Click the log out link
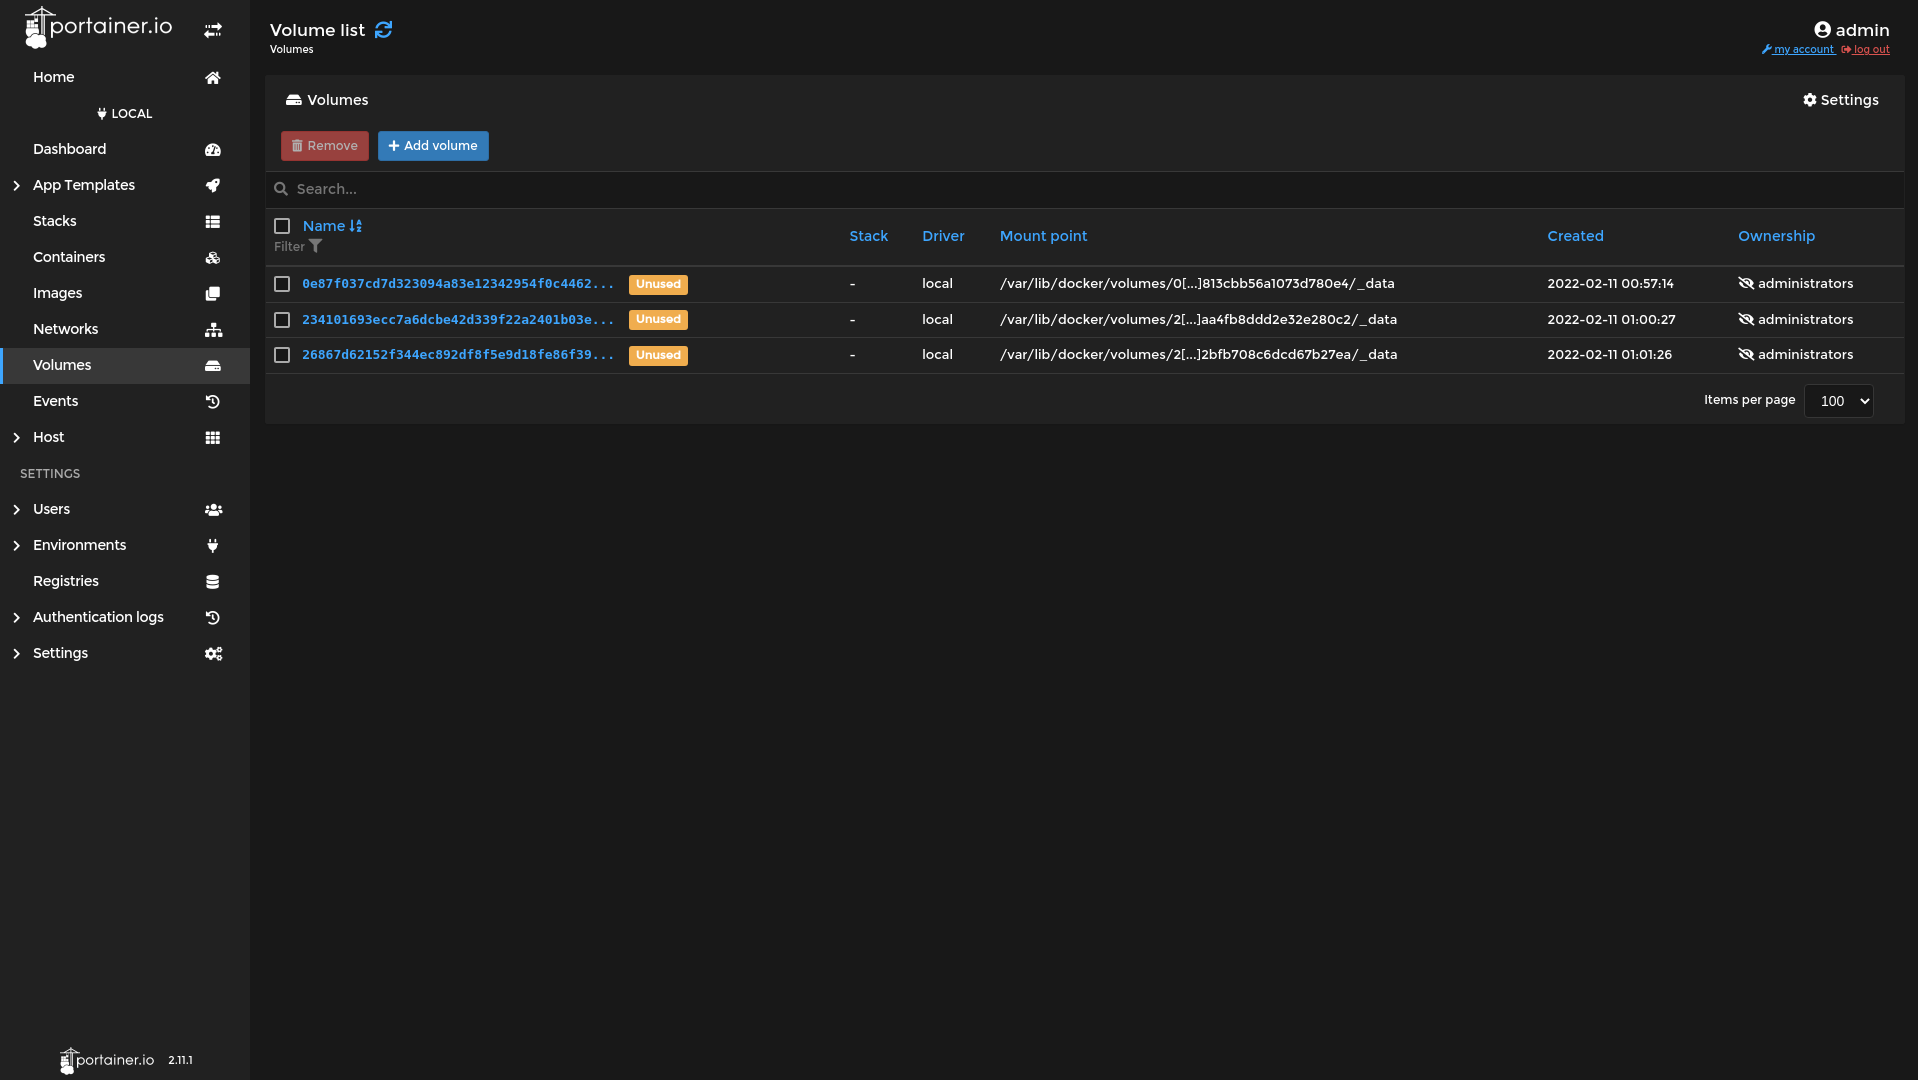 click(x=1865, y=49)
